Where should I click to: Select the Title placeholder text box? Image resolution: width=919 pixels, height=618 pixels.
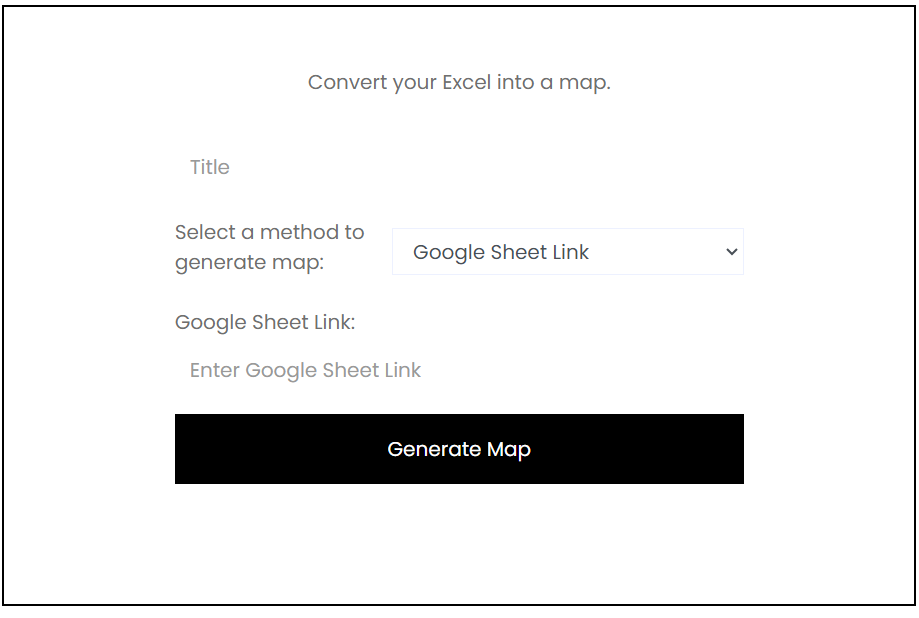[459, 167]
